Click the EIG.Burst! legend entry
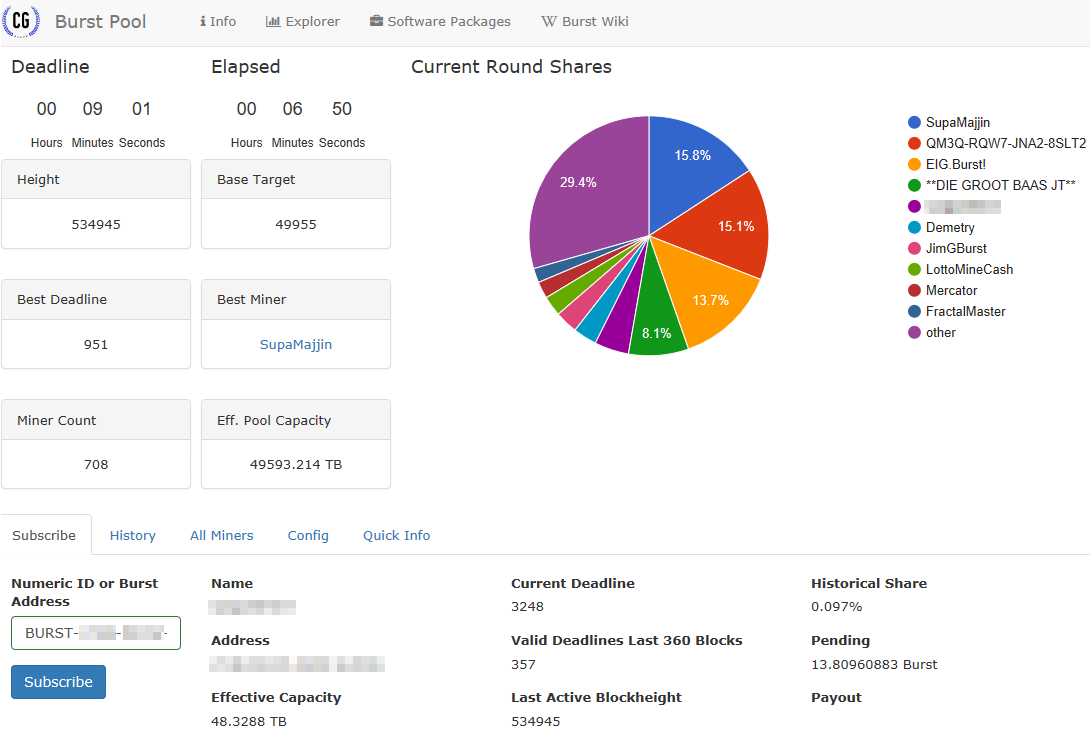Image resolution: width=1090 pixels, height=742 pixels. 955,164
